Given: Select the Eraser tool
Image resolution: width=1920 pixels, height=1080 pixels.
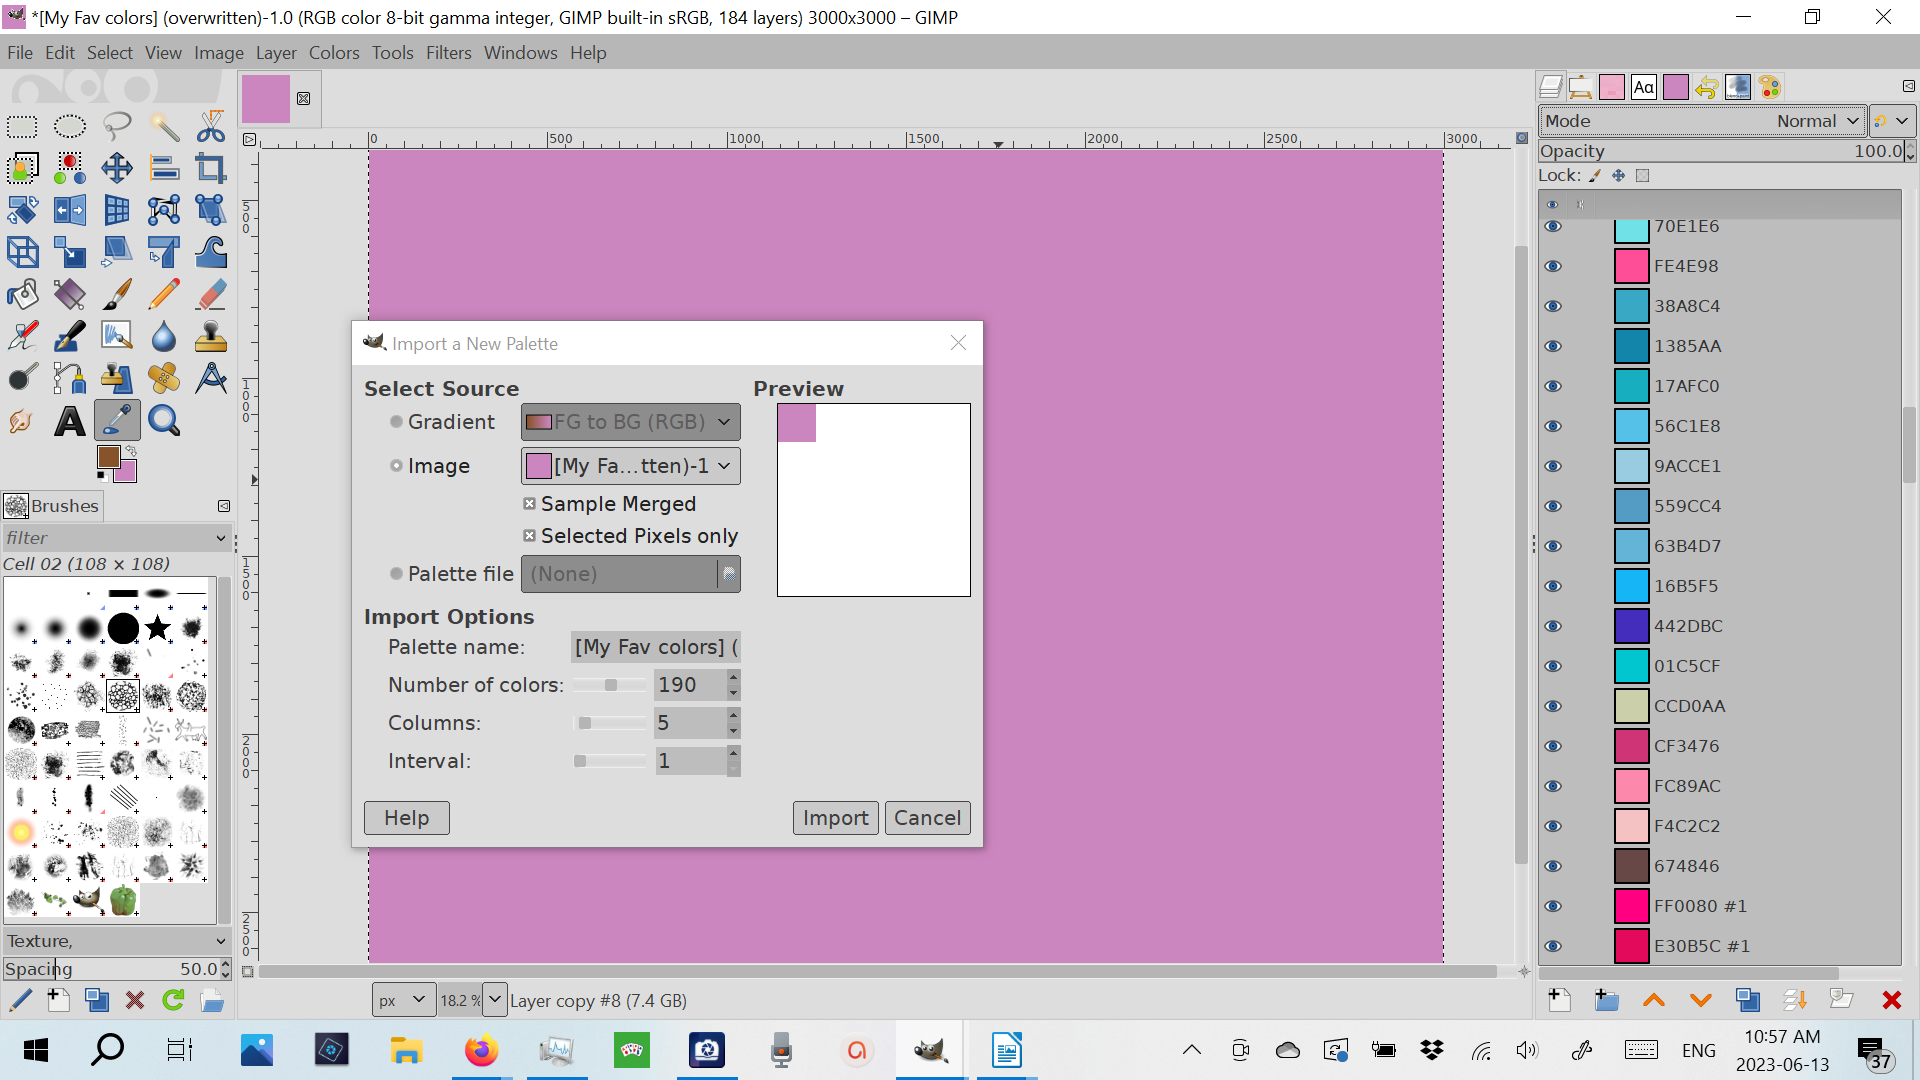Looking at the screenshot, I should coord(211,294).
